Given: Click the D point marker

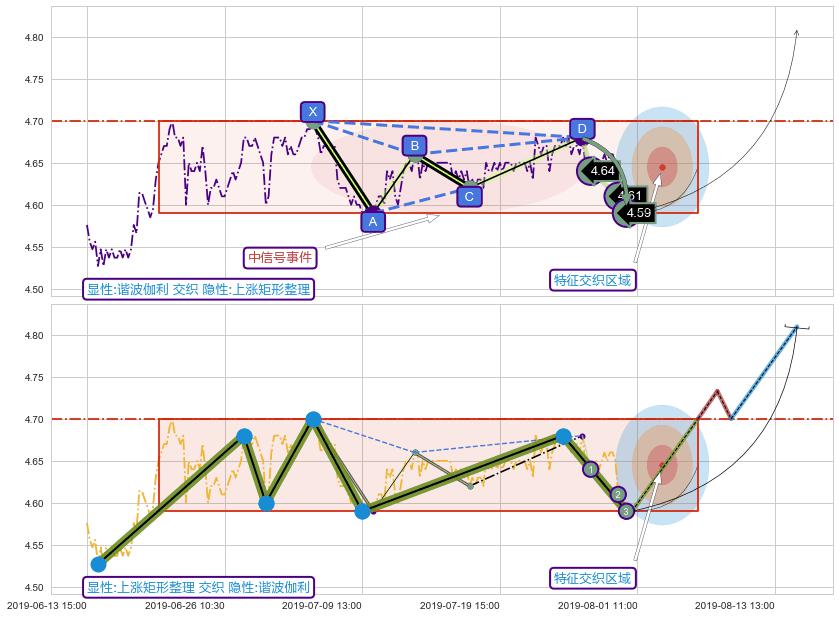Looking at the screenshot, I should point(582,128).
